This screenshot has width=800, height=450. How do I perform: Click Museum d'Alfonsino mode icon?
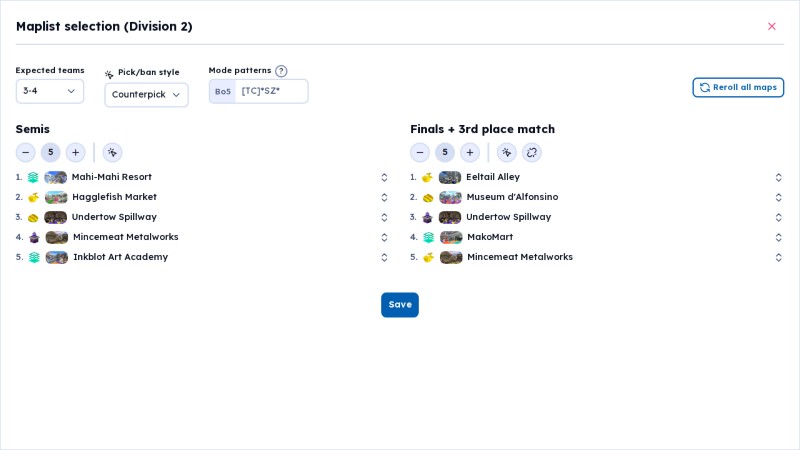428,197
